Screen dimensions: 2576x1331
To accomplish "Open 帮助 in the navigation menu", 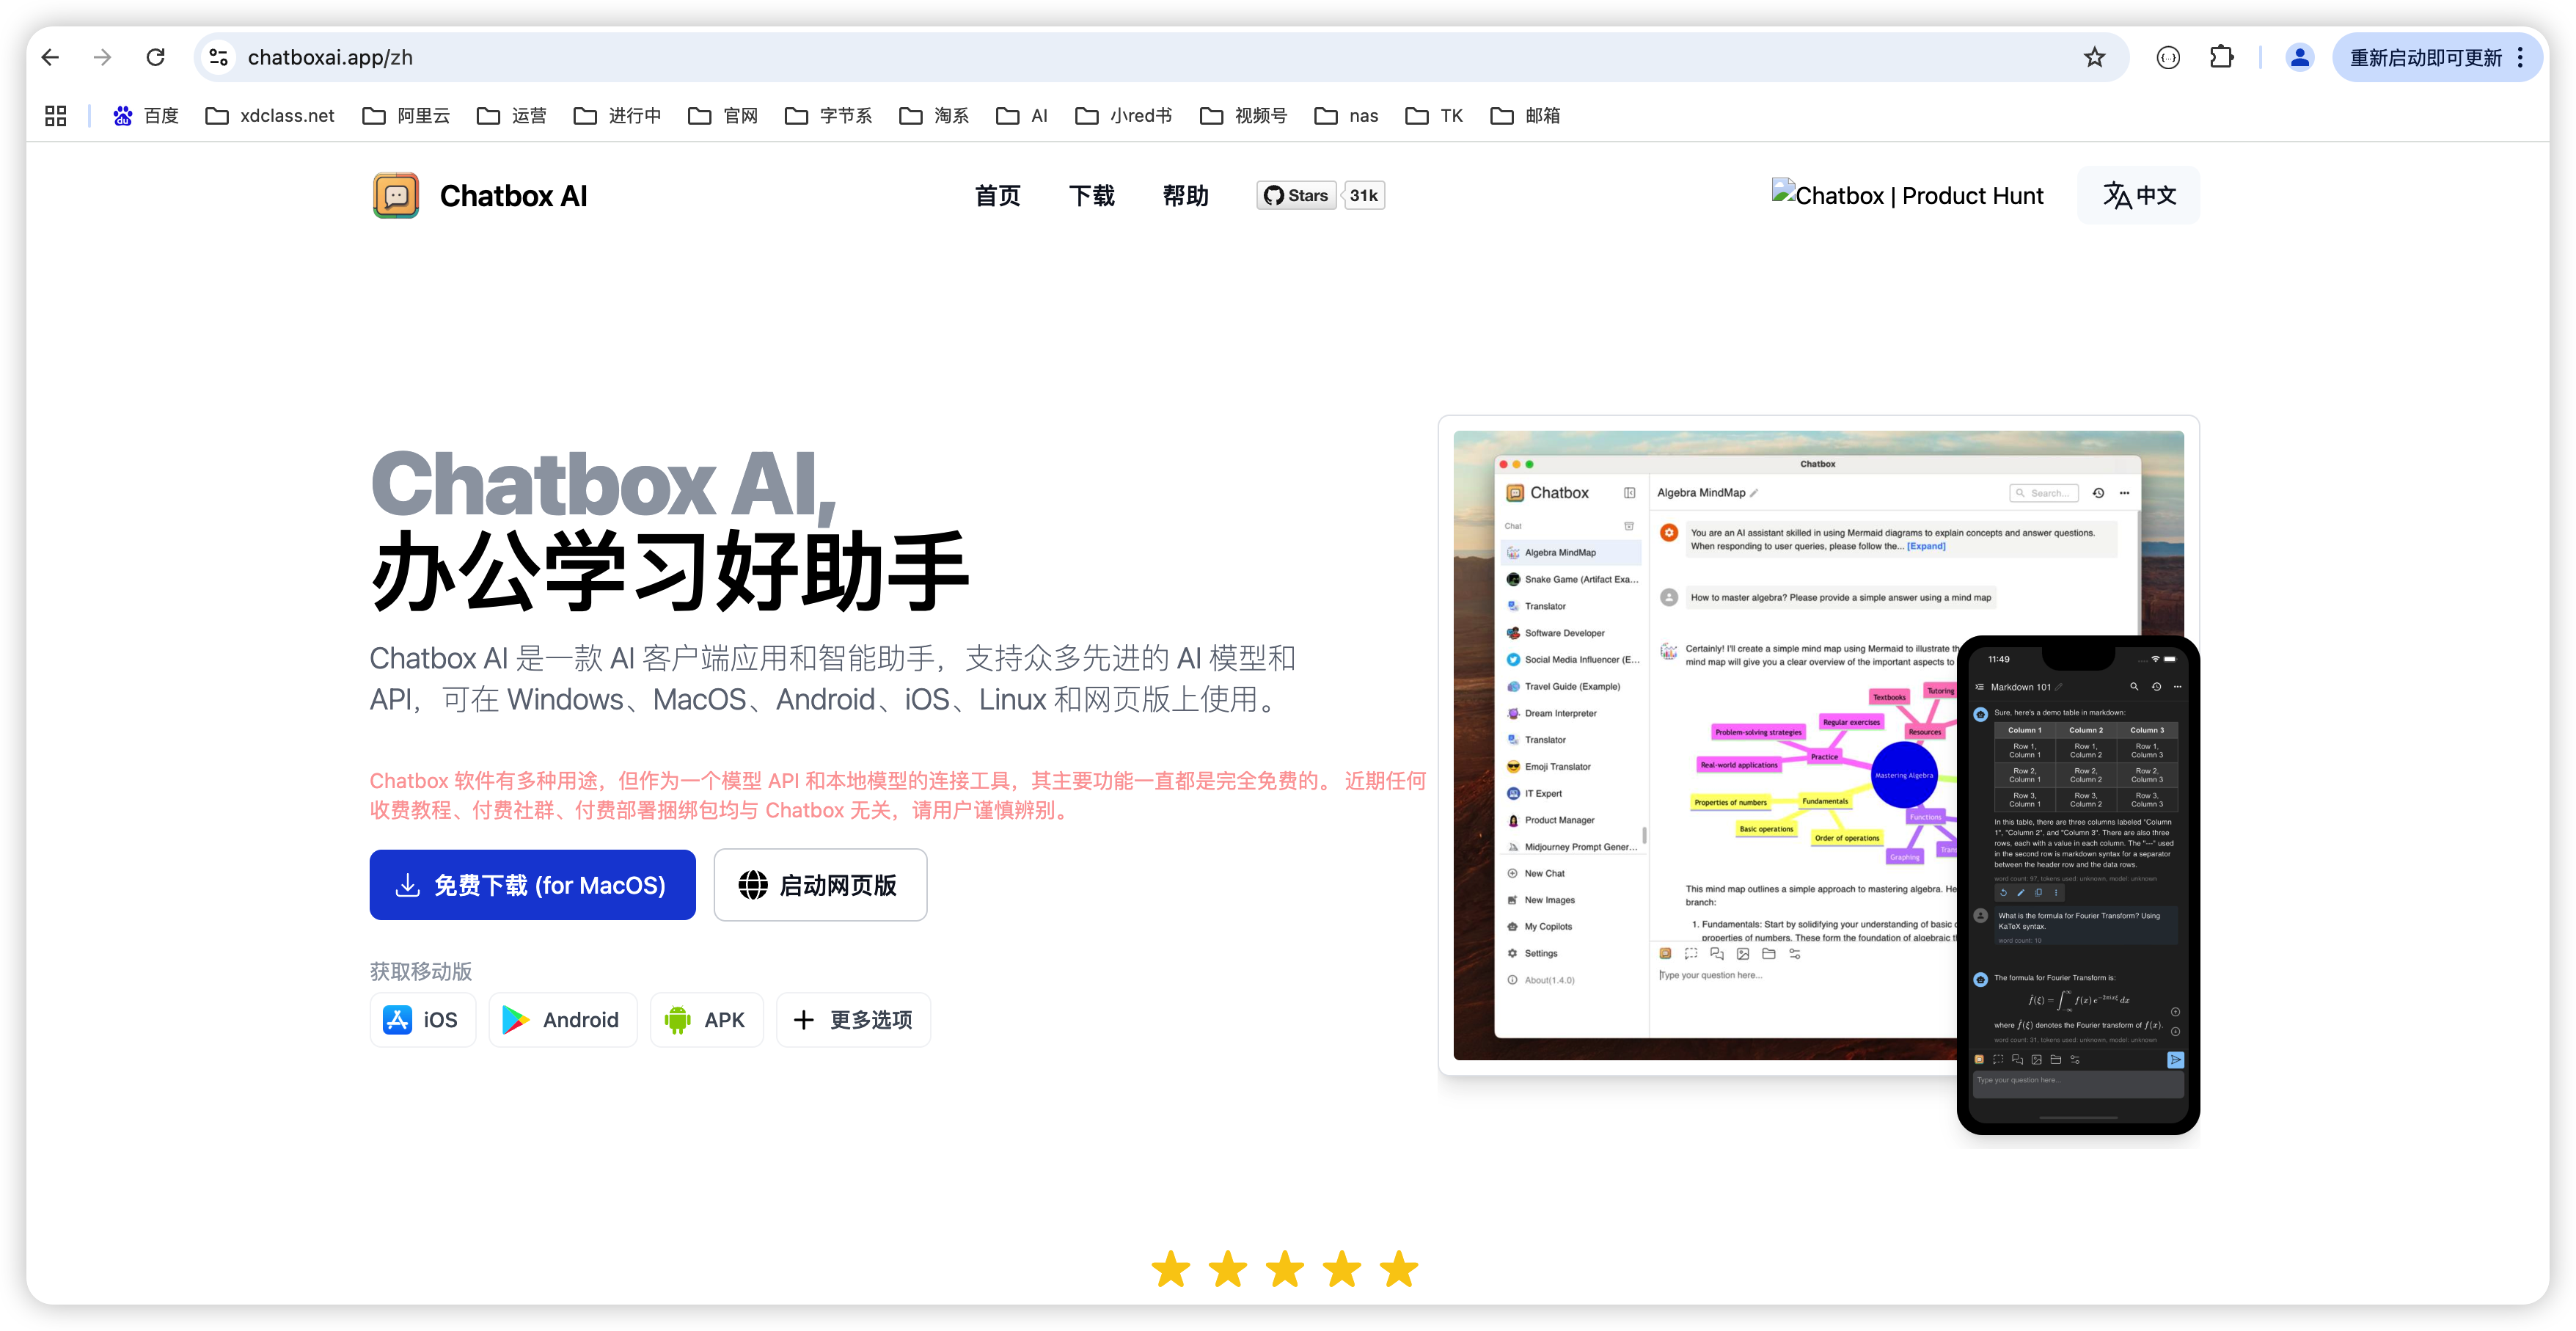I will (x=1185, y=196).
